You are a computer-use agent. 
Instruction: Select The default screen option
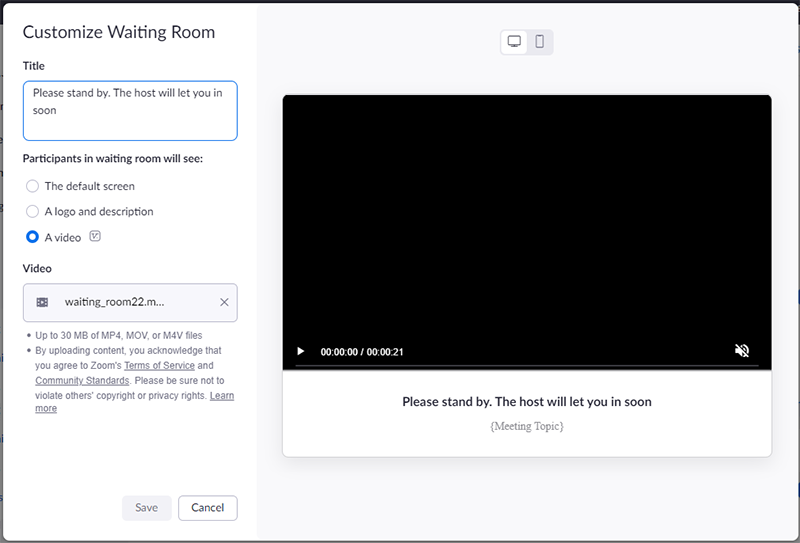(x=33, y=186)
